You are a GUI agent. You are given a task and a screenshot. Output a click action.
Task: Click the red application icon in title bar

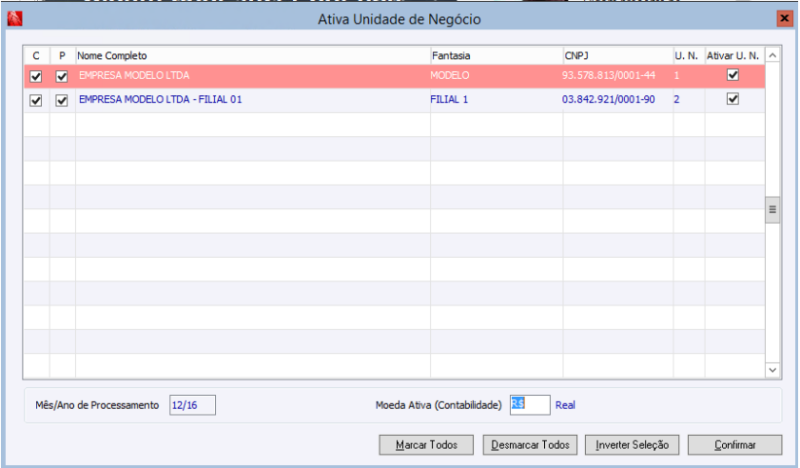(15, 19)
